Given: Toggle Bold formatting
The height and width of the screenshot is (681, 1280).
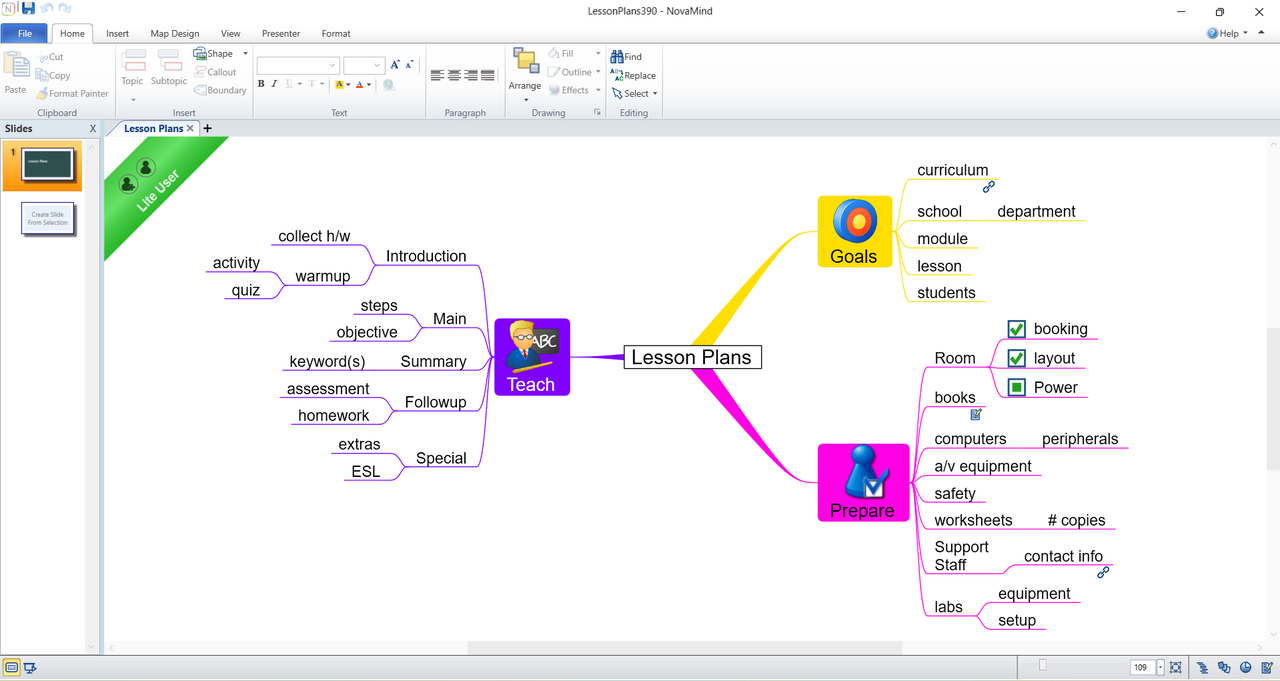Looking at the screenshot, I should (261, 84).
